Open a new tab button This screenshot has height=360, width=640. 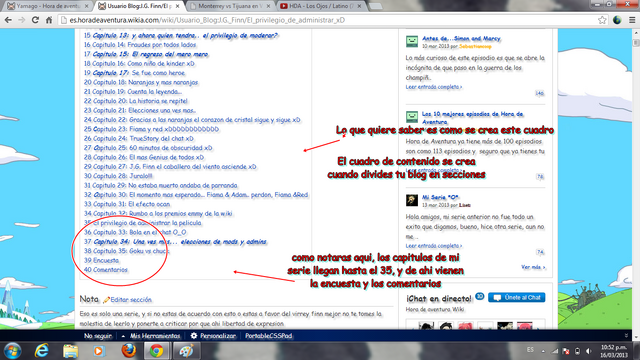(375, 6)
